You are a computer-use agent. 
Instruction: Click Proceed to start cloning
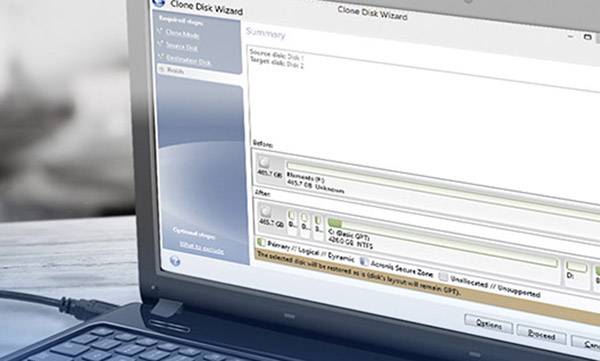point(541,335)
